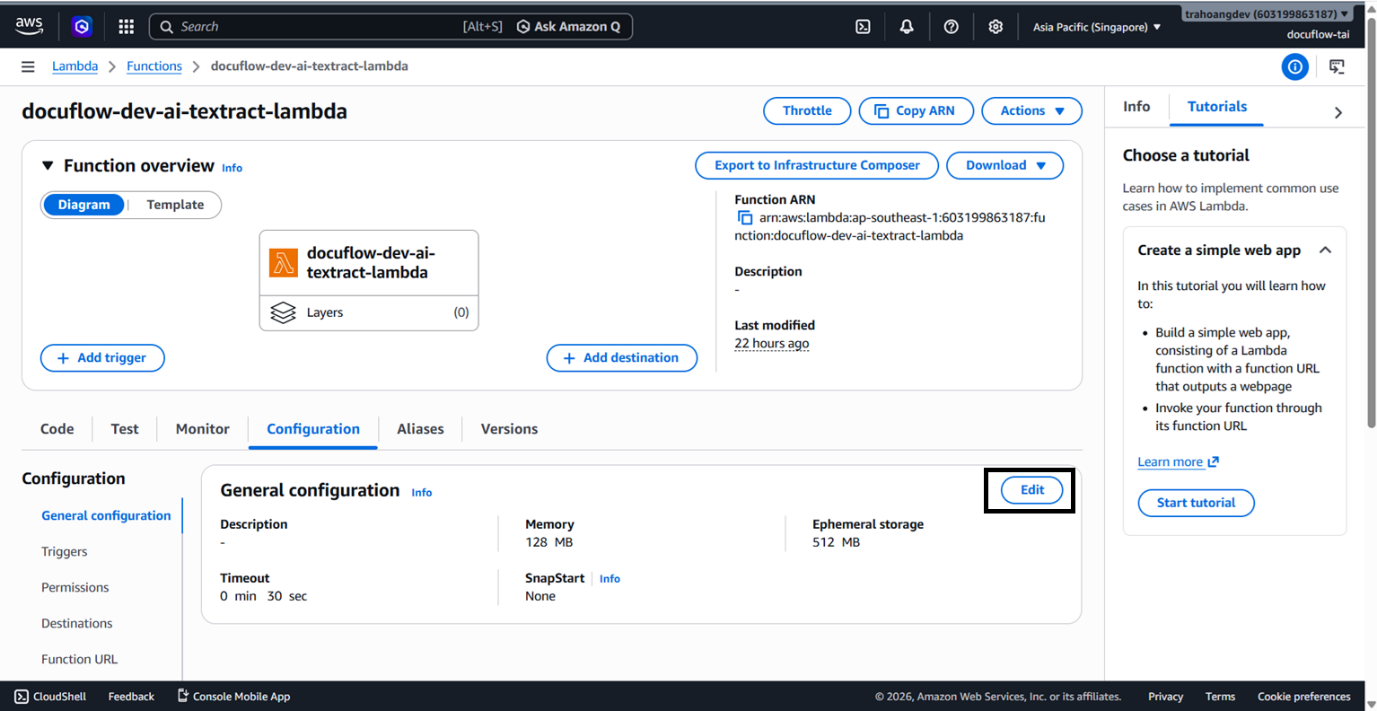Open the Info tab in the side panel
This screenshot has height=711, width=1377.
point(1137,106)
